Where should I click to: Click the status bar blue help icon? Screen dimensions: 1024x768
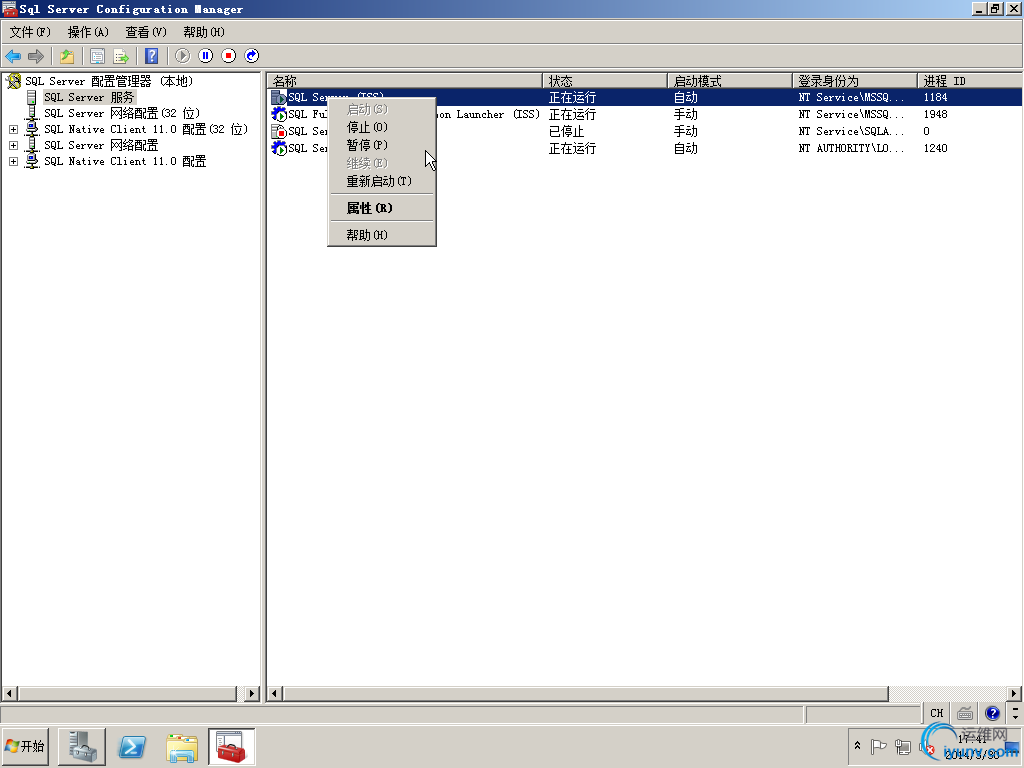click(x=992, y=713)
